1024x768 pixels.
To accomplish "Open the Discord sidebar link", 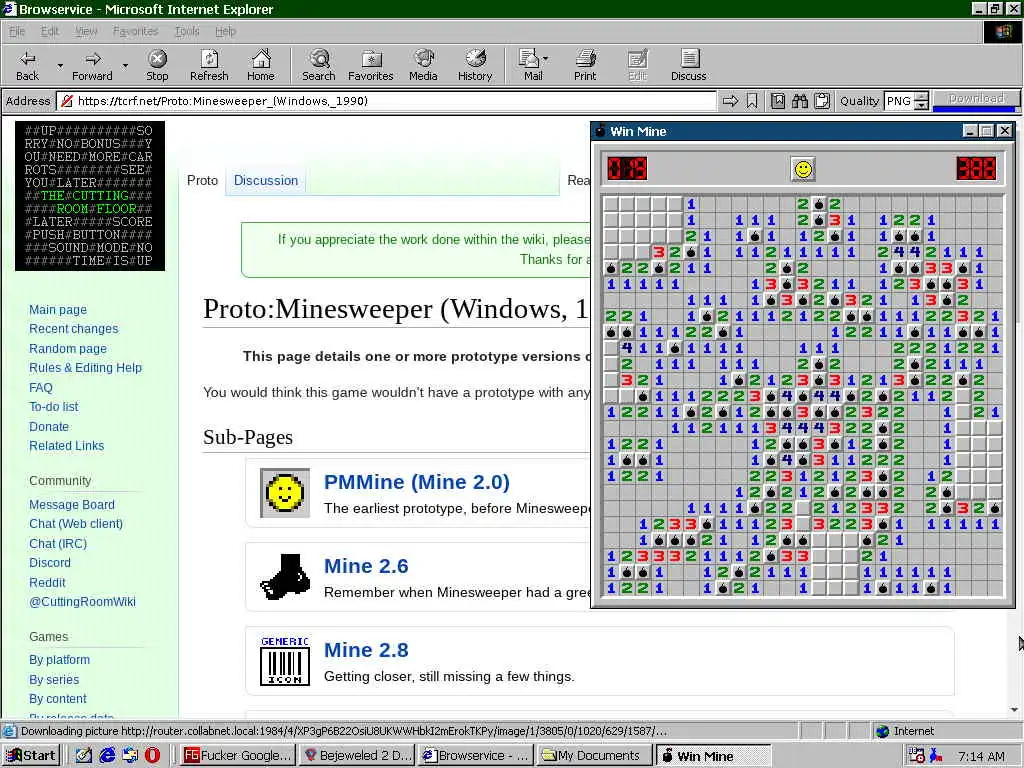I will (x=50, y=562).
